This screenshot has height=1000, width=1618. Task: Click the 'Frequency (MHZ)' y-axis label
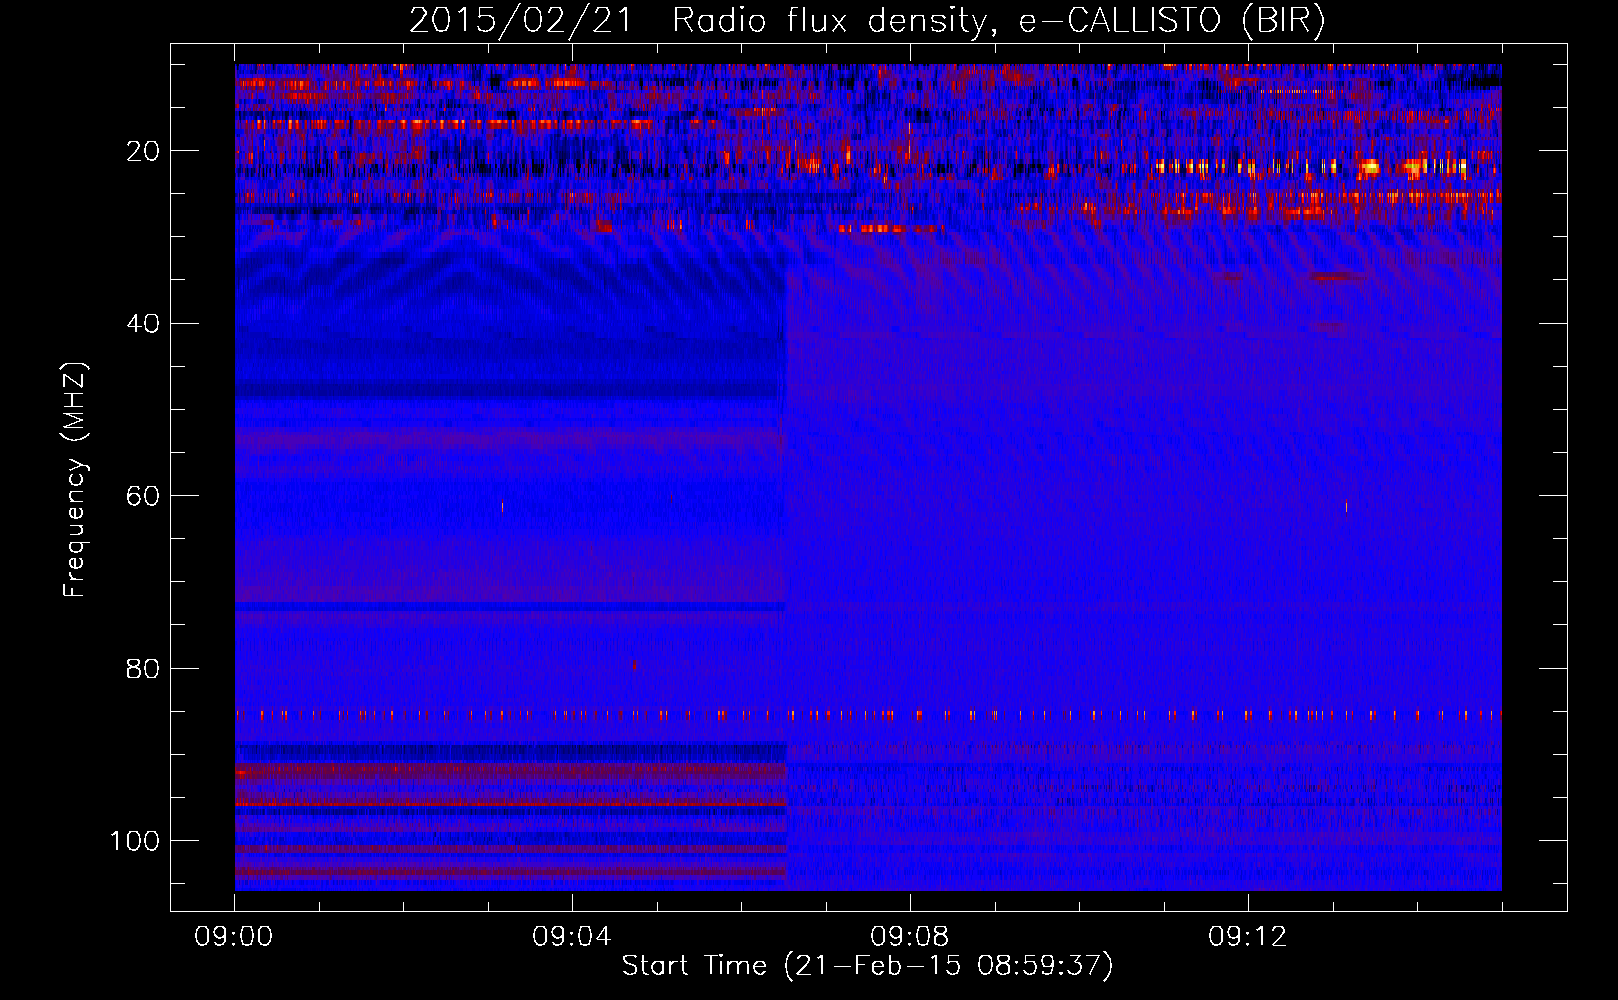pyautogui.click(x=75, y=480)
